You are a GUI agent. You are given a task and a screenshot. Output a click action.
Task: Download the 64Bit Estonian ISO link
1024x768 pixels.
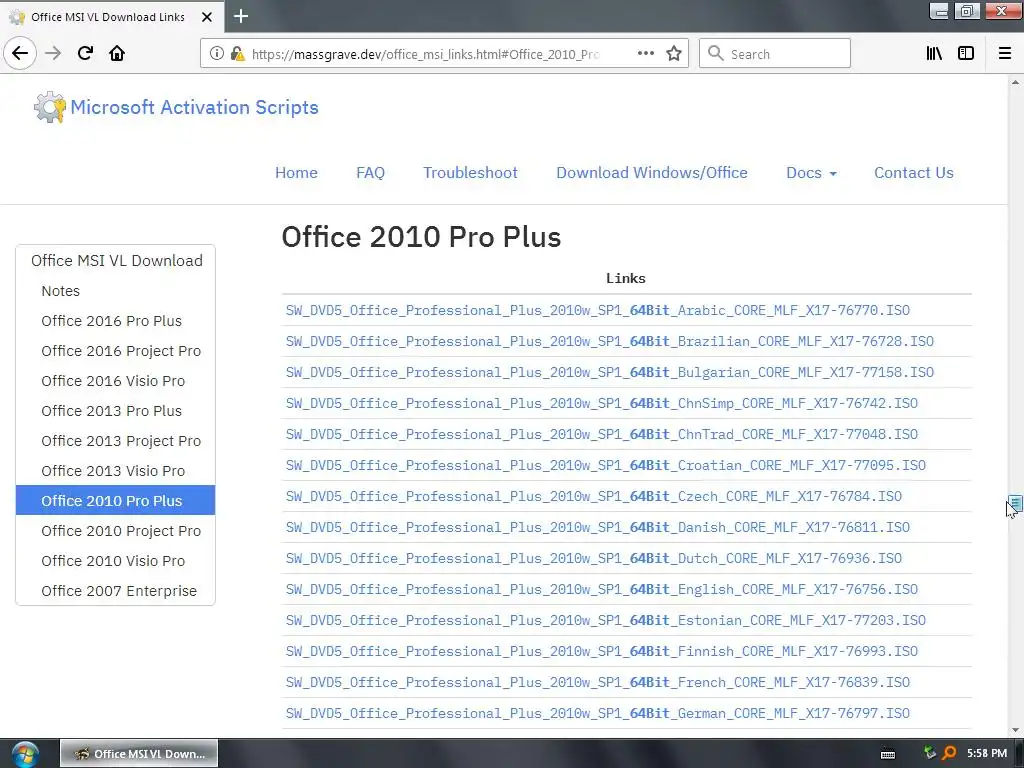click(x=605, y=620)
